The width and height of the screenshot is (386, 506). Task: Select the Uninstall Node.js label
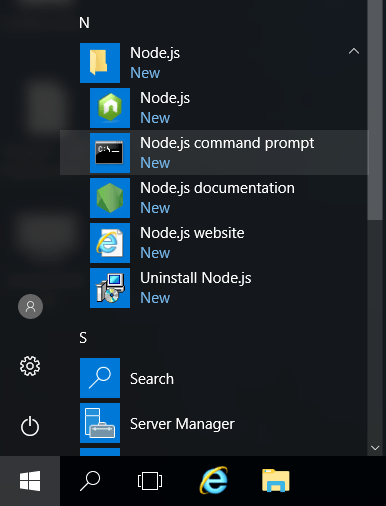pyautogui.click(x=196, y=278)
